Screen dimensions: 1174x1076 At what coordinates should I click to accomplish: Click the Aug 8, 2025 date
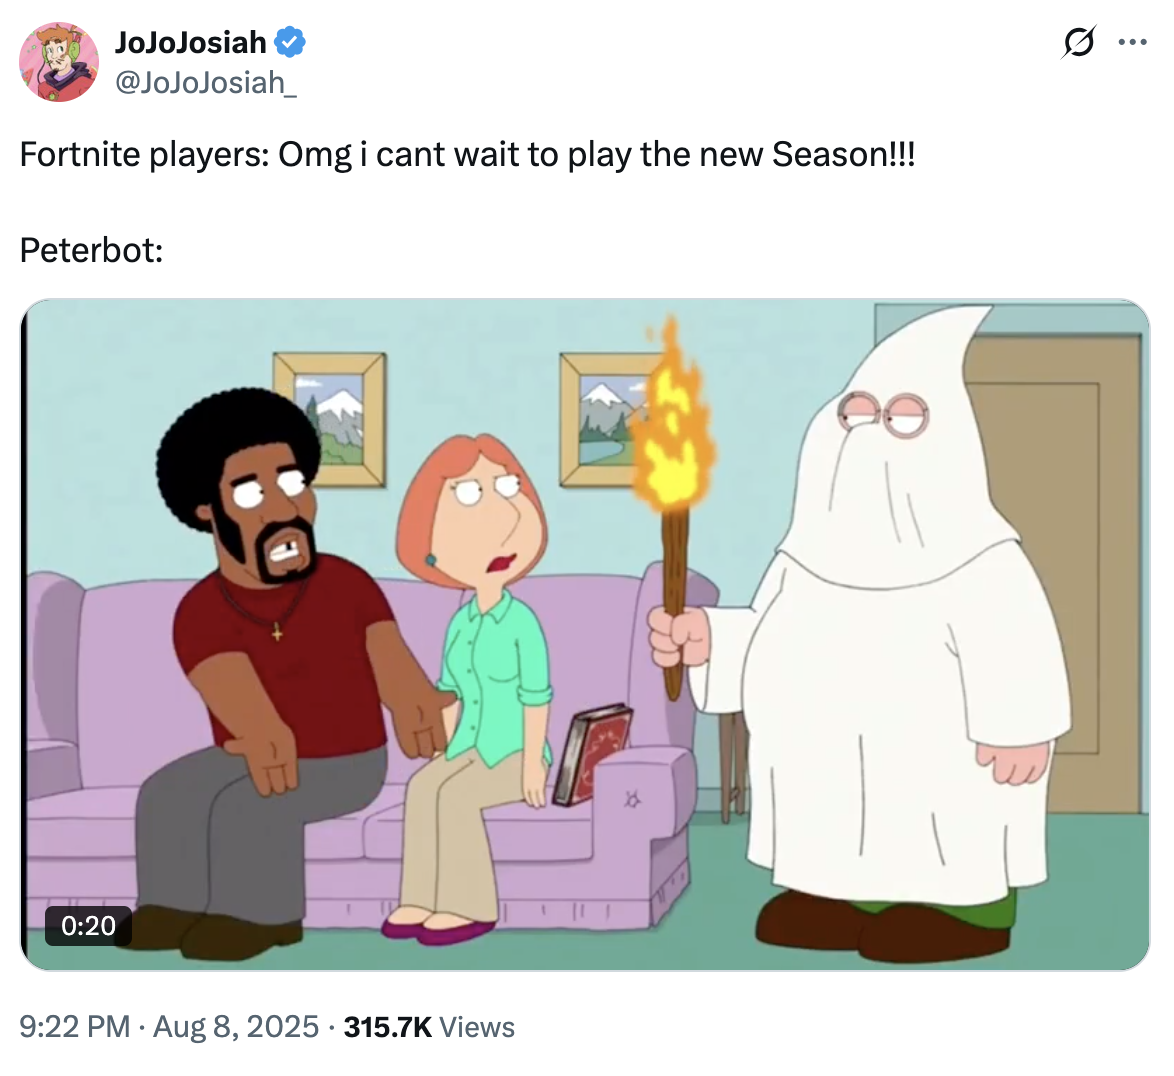pyautogui.click(x=236, y=1027)
